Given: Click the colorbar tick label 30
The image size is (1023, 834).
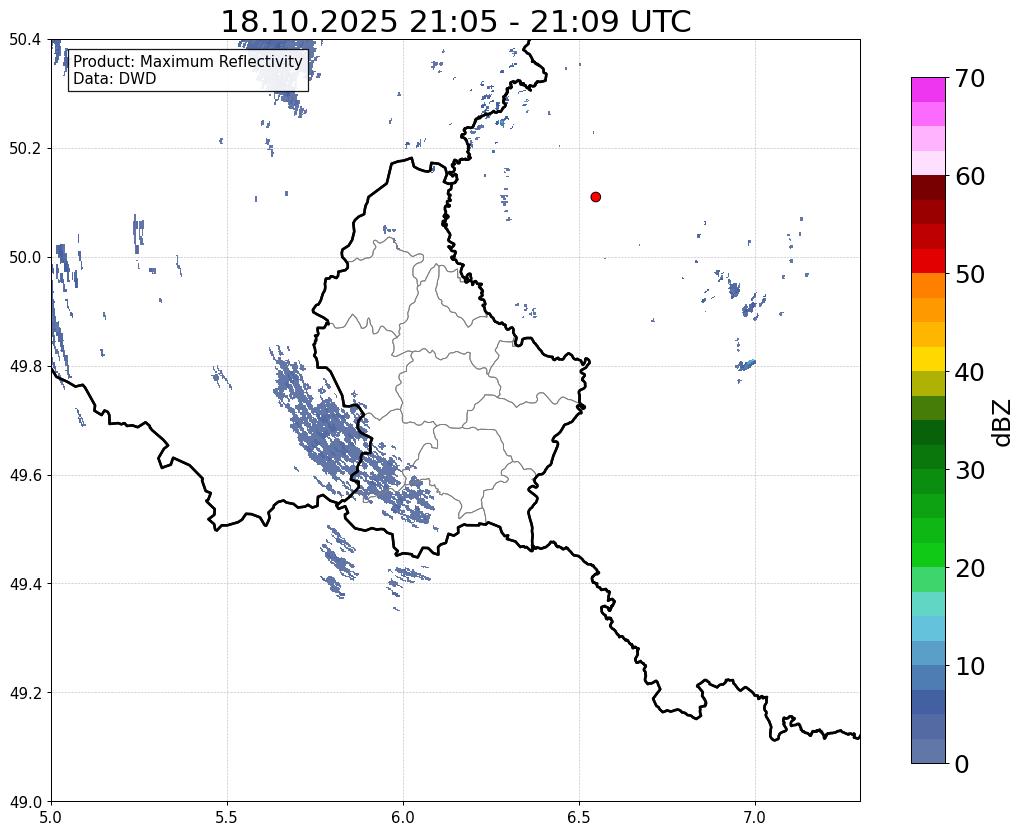Looking at the screenshot, I should [x=970, y=469].
